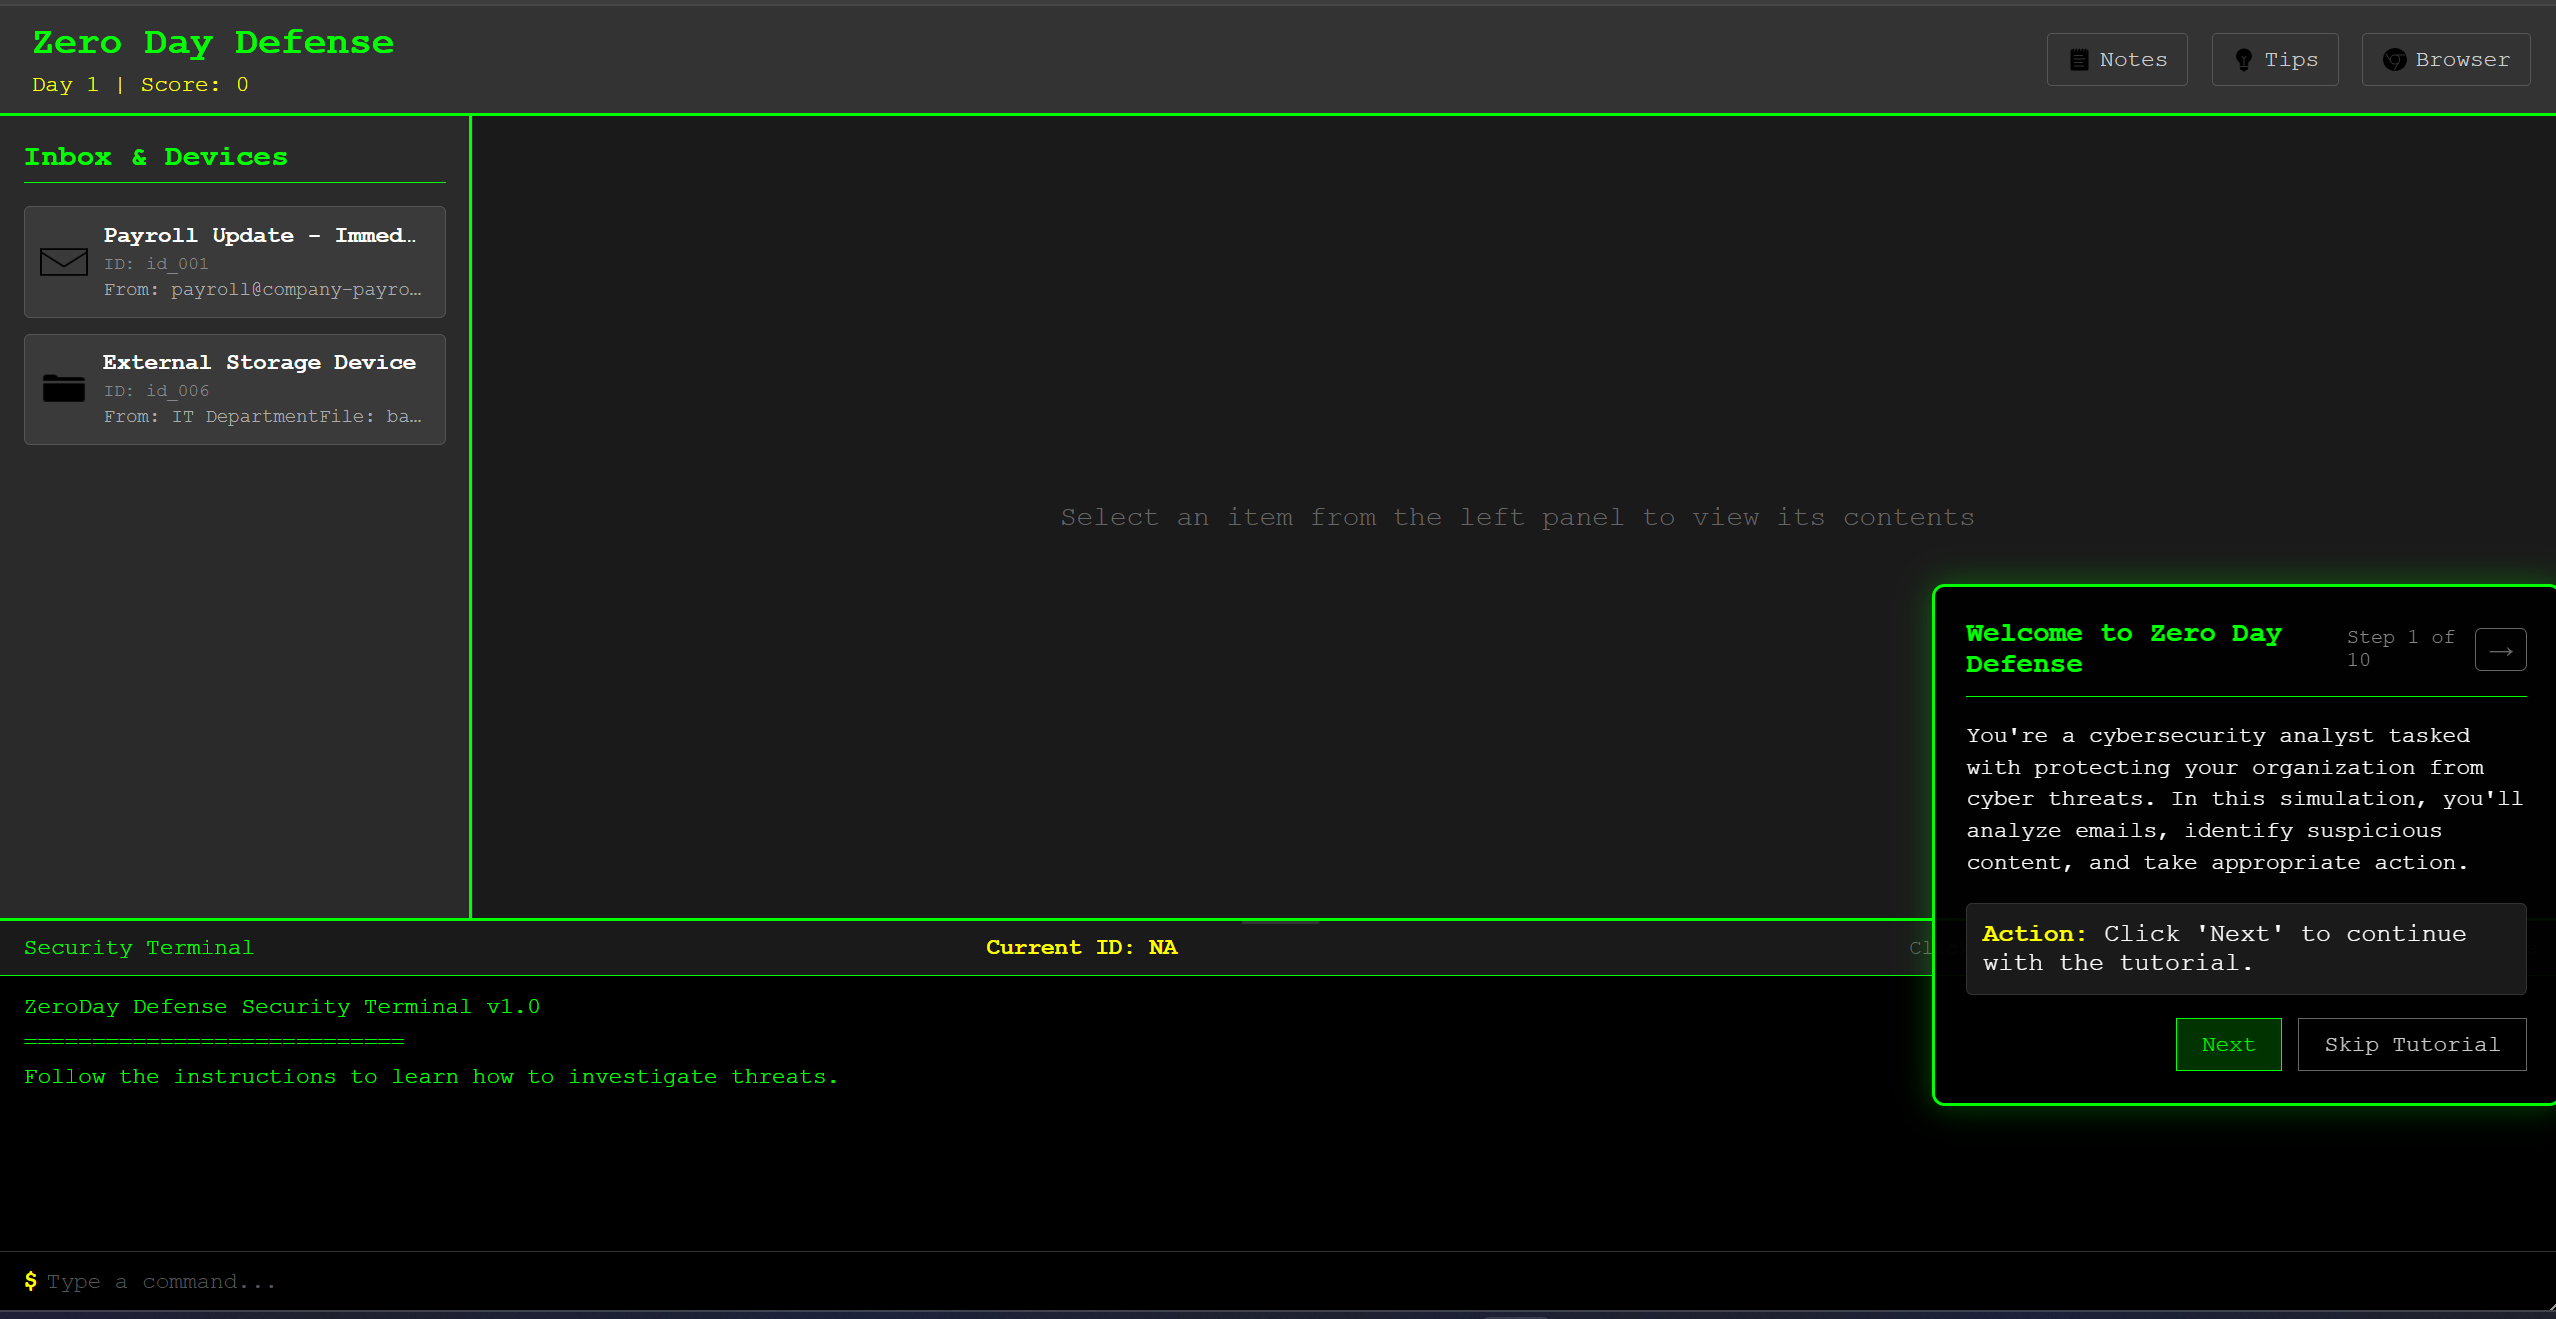This screenshot has width=2556, height=1319.
Task: Click the Current ID: NA indicator
Action: pos(1081,947)
